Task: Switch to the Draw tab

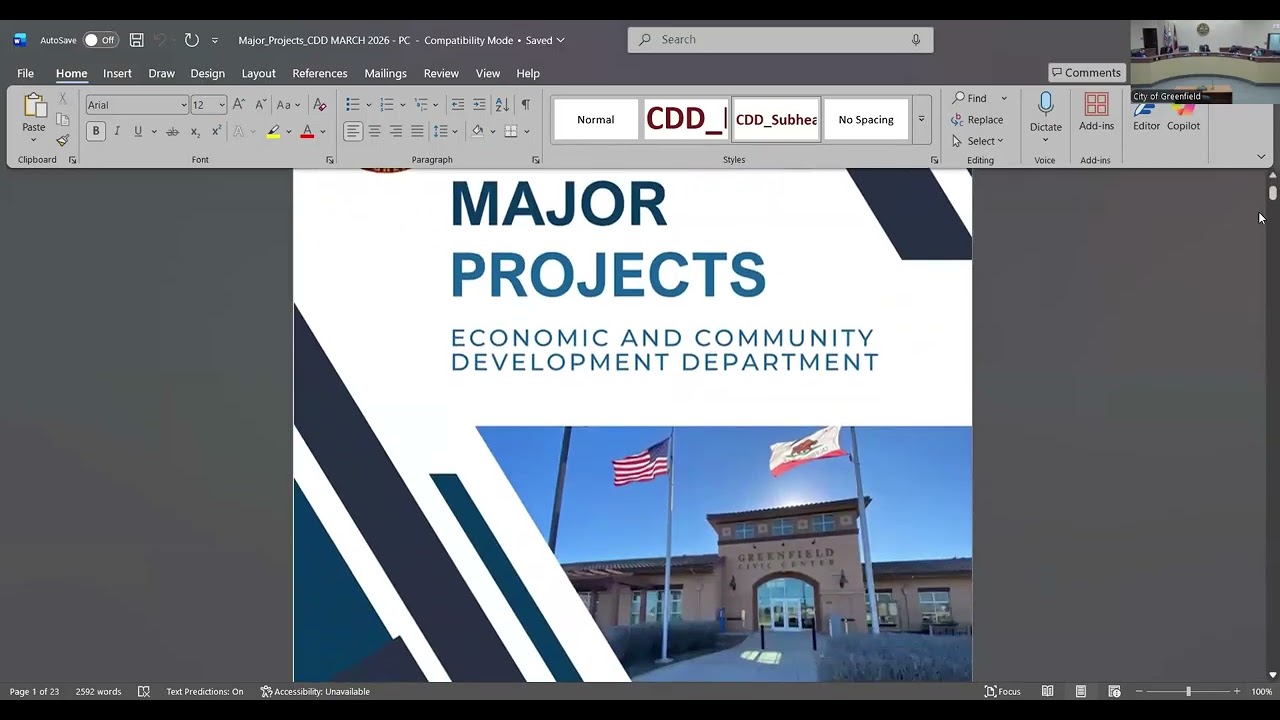Action: [x=161, y=73]
